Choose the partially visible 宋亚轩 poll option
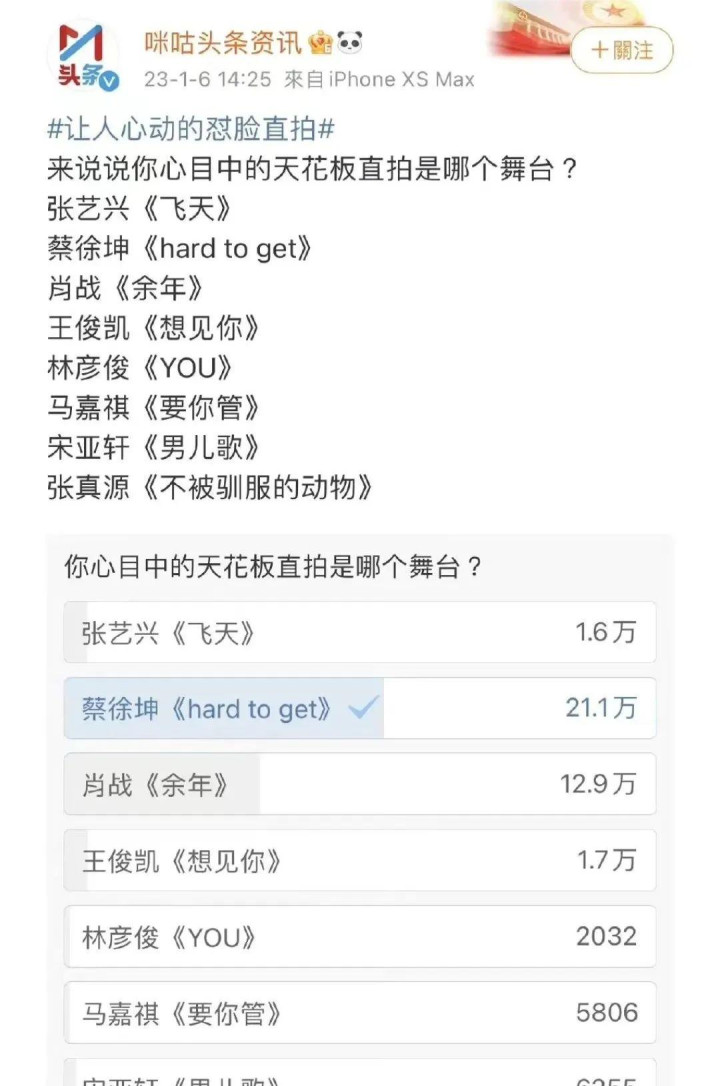 pyautogui.click(x=360, y=1072)
